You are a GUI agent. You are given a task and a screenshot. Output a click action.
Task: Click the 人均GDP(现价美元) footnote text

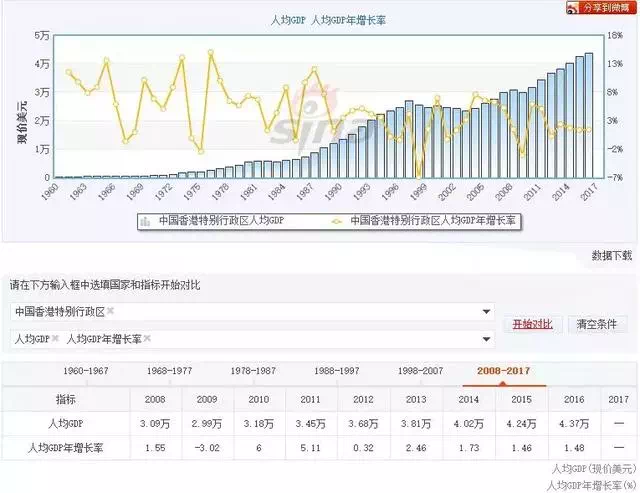[594, 469]
